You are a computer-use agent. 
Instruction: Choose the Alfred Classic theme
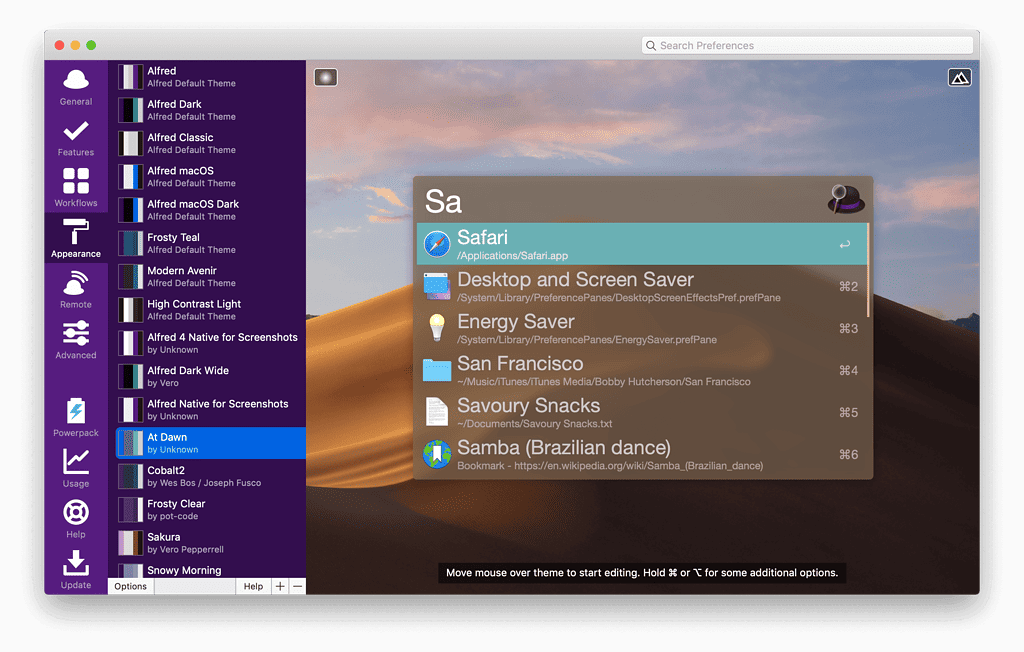(211, 144)
